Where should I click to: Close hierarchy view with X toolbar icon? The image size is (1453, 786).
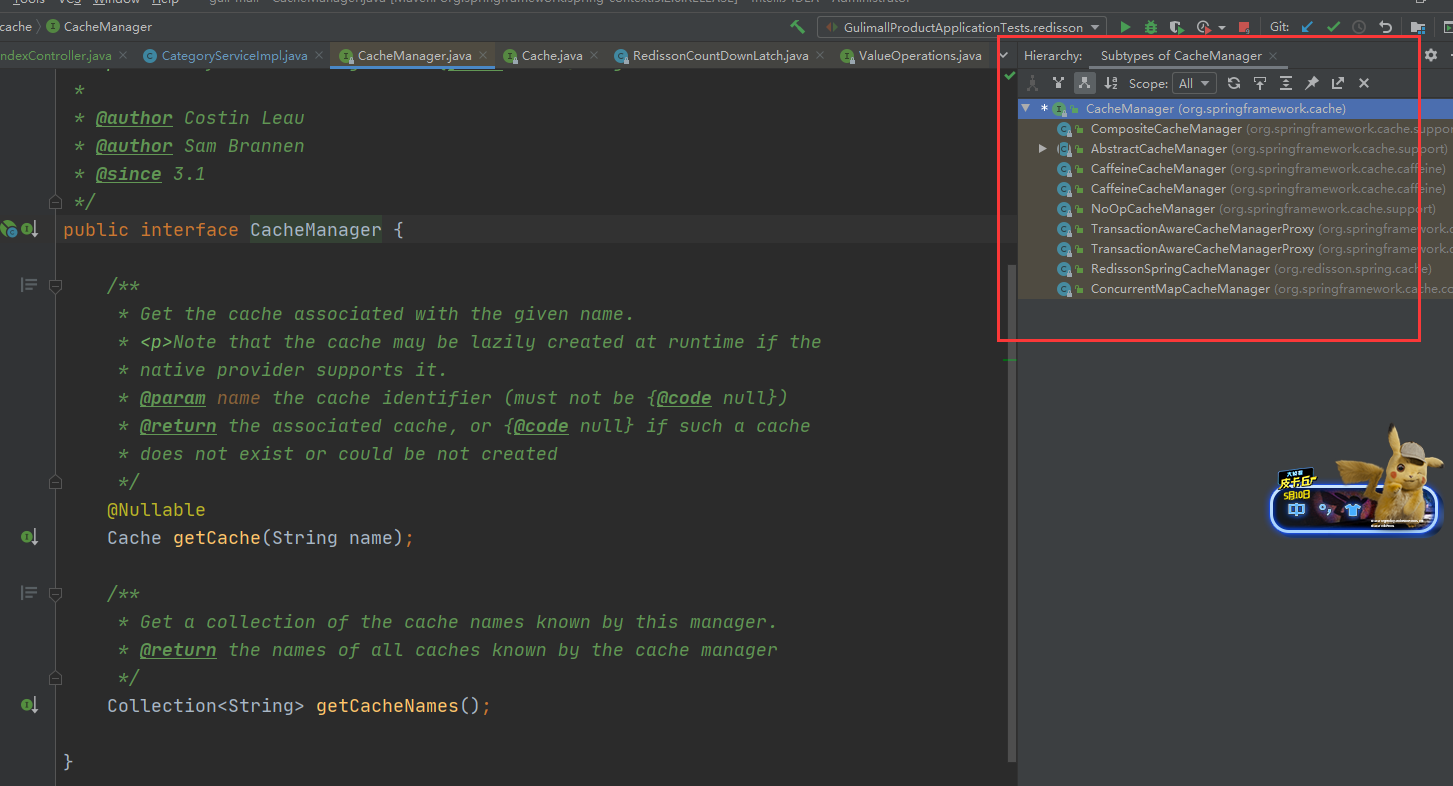(x=1364, y=83)
